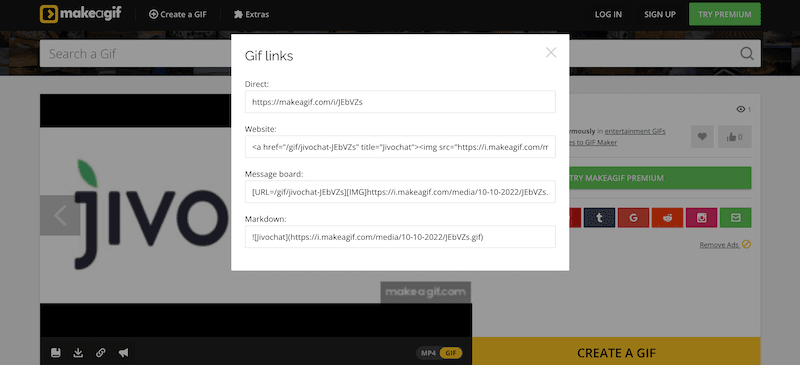Click the save disk icon
This screenshot has width=800, height=365.
coord(56,352)
